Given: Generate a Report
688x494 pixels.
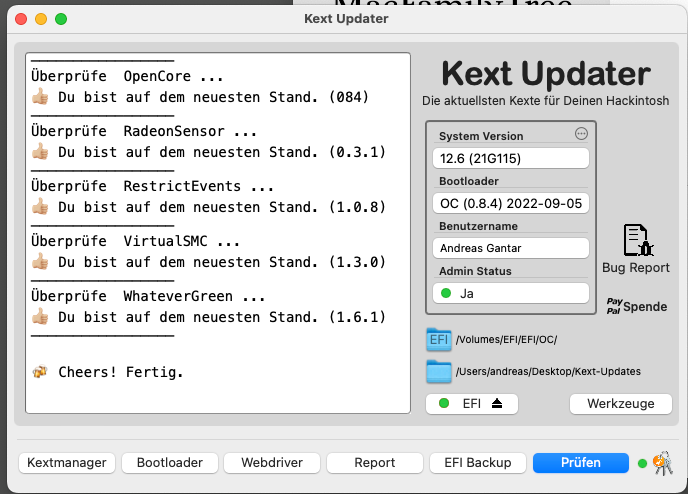Looking at the screenshot, I should point(375,463).
